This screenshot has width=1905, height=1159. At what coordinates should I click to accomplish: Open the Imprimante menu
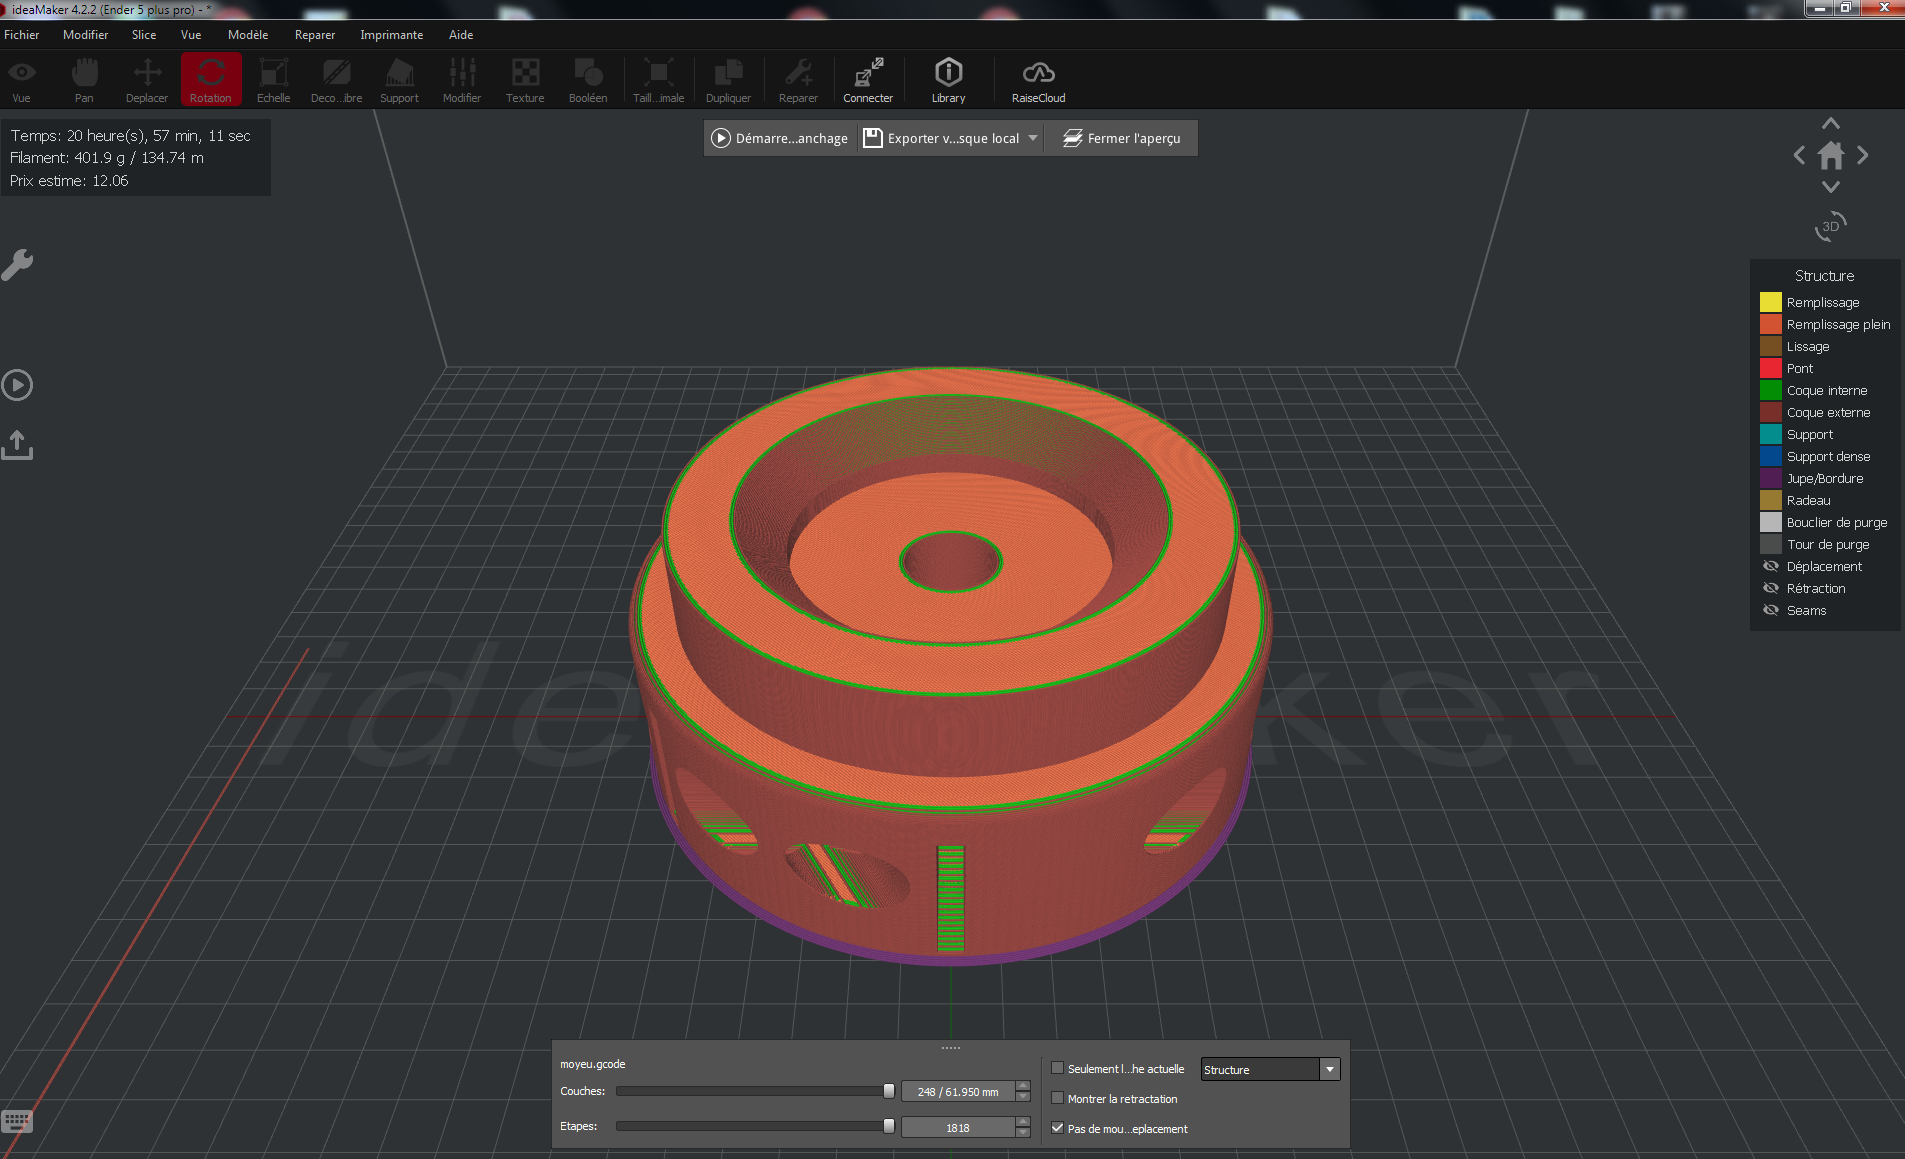pos(392,35)
